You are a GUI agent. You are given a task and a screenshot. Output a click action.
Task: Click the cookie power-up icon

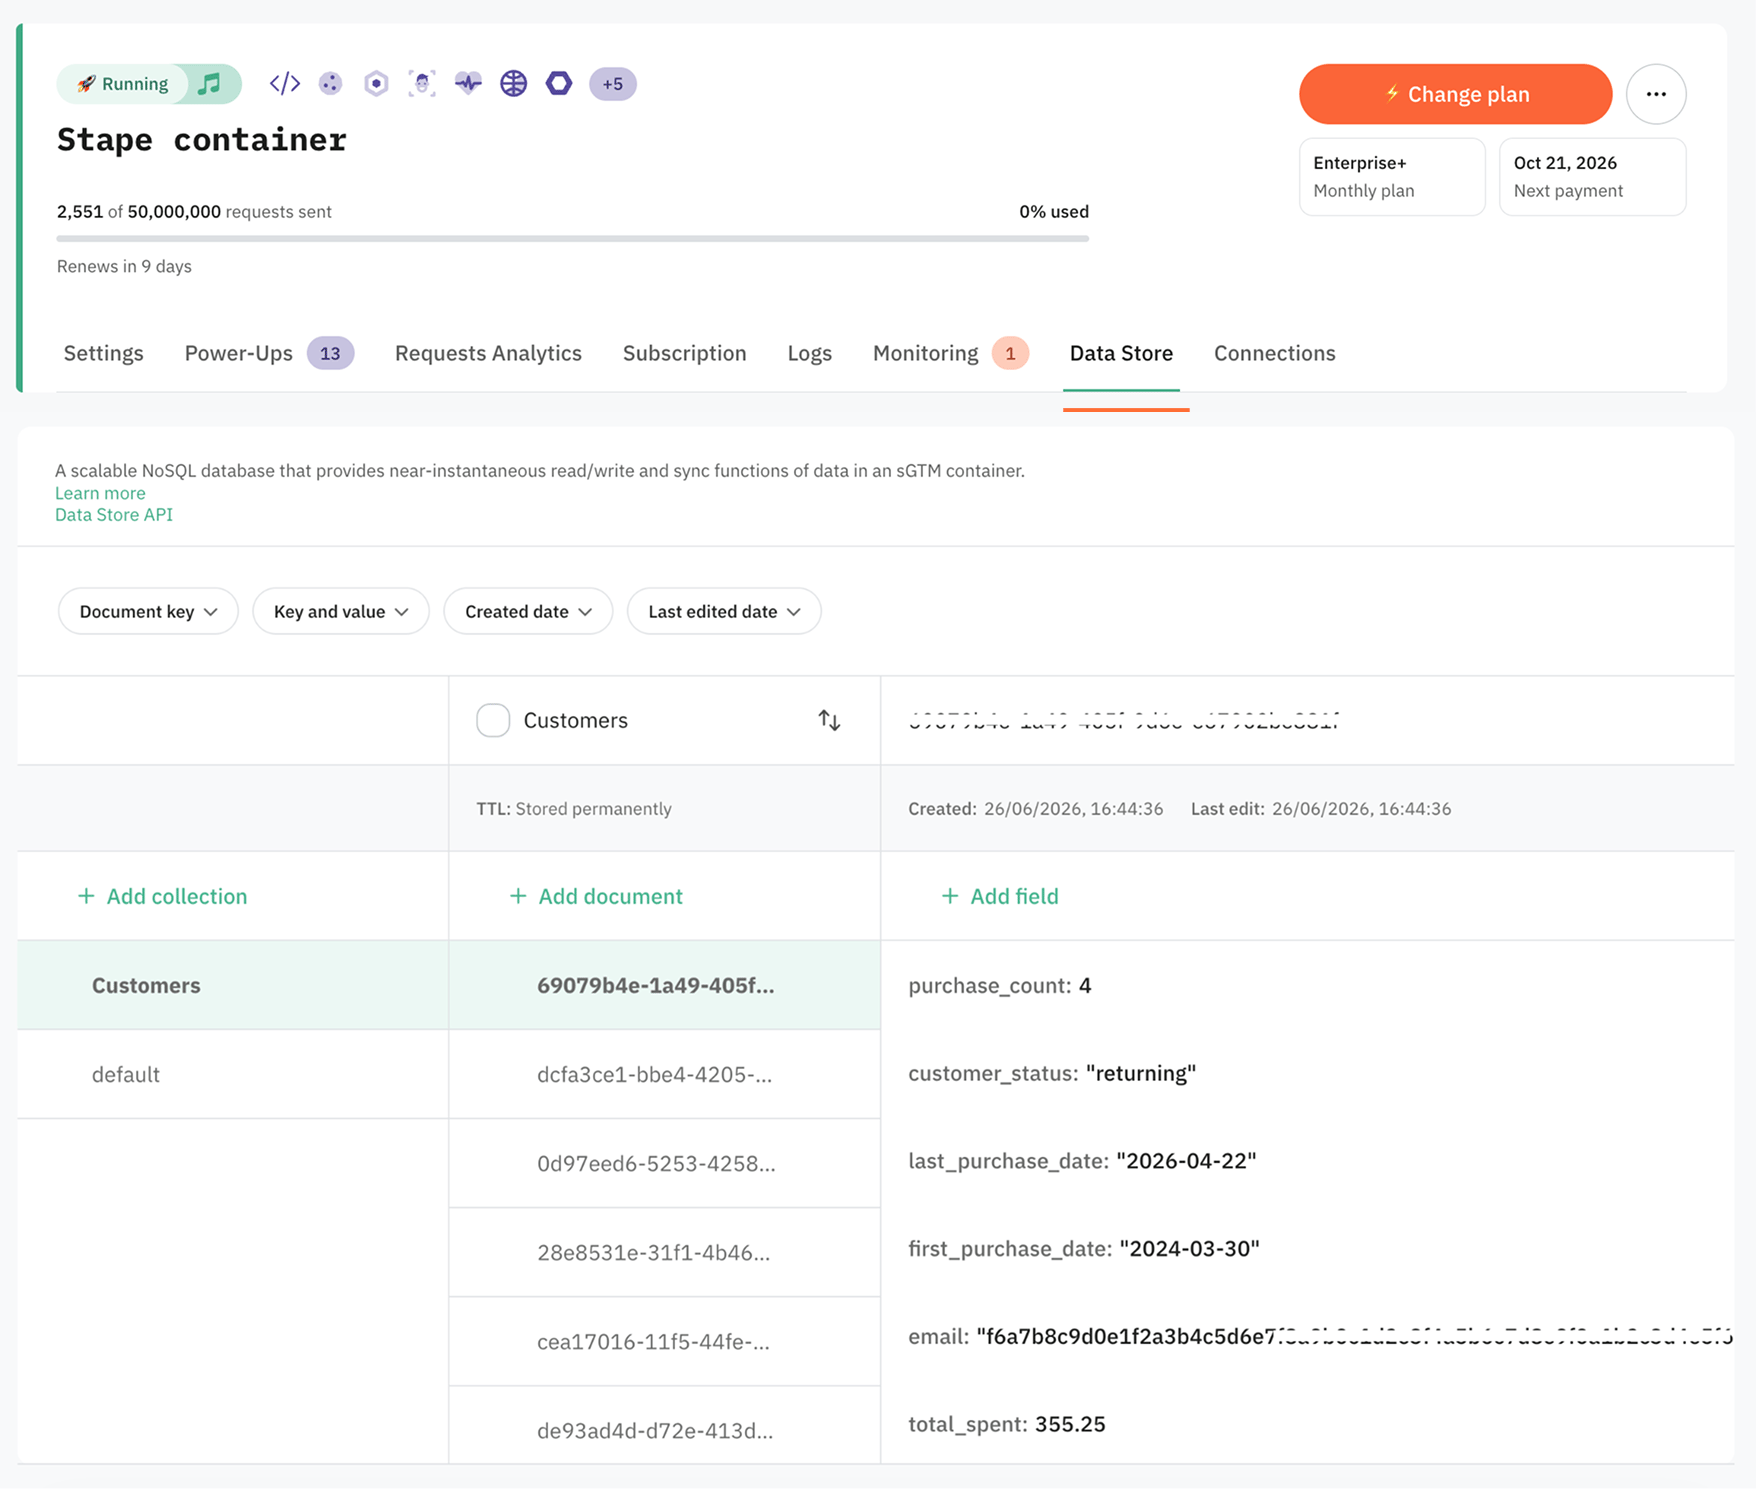331,84
